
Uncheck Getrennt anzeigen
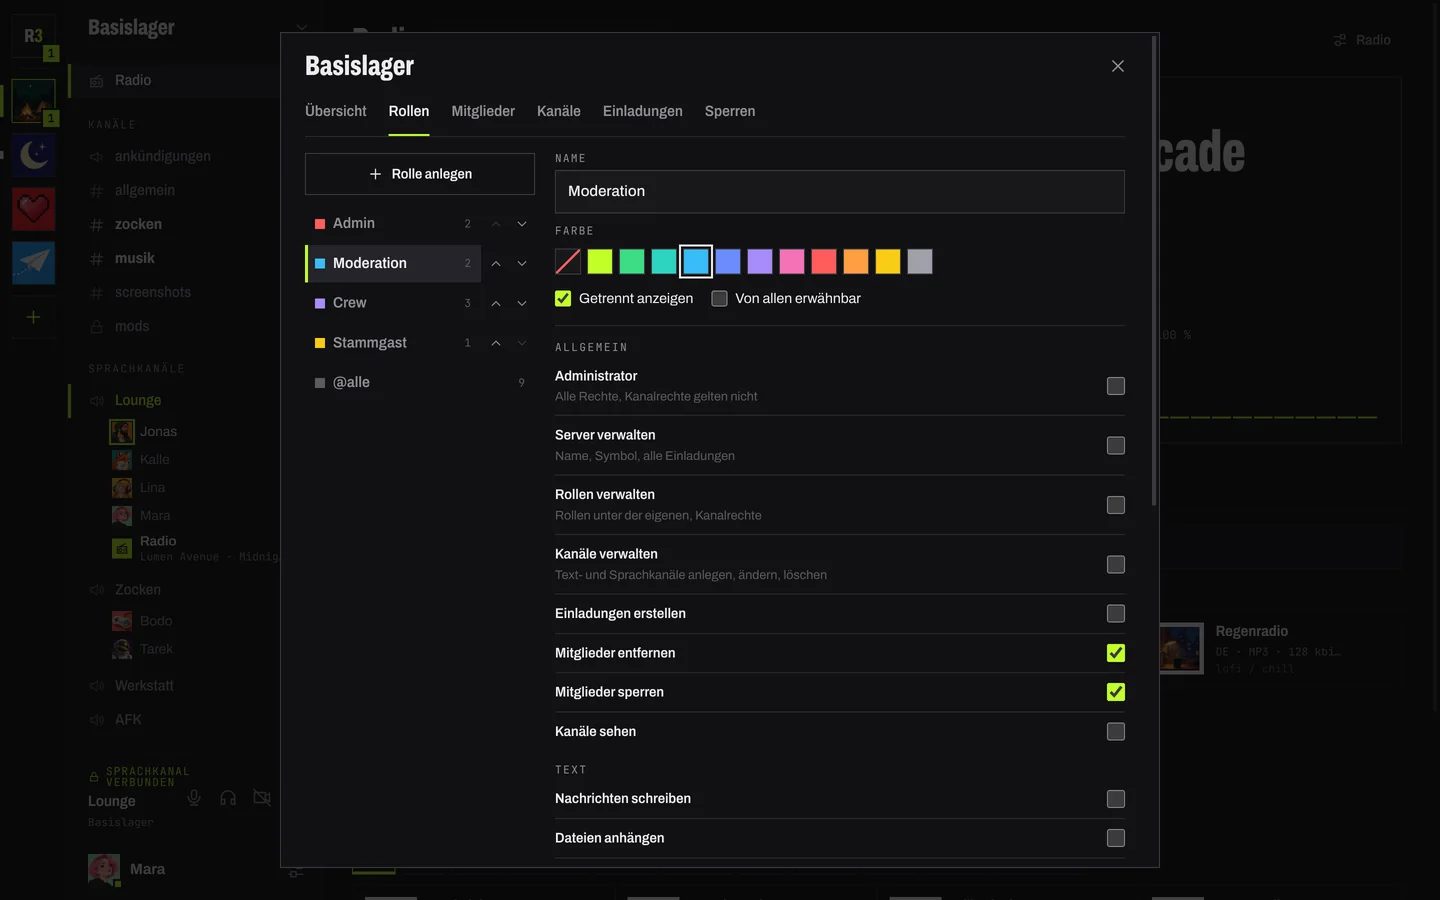tap(563, 298)
